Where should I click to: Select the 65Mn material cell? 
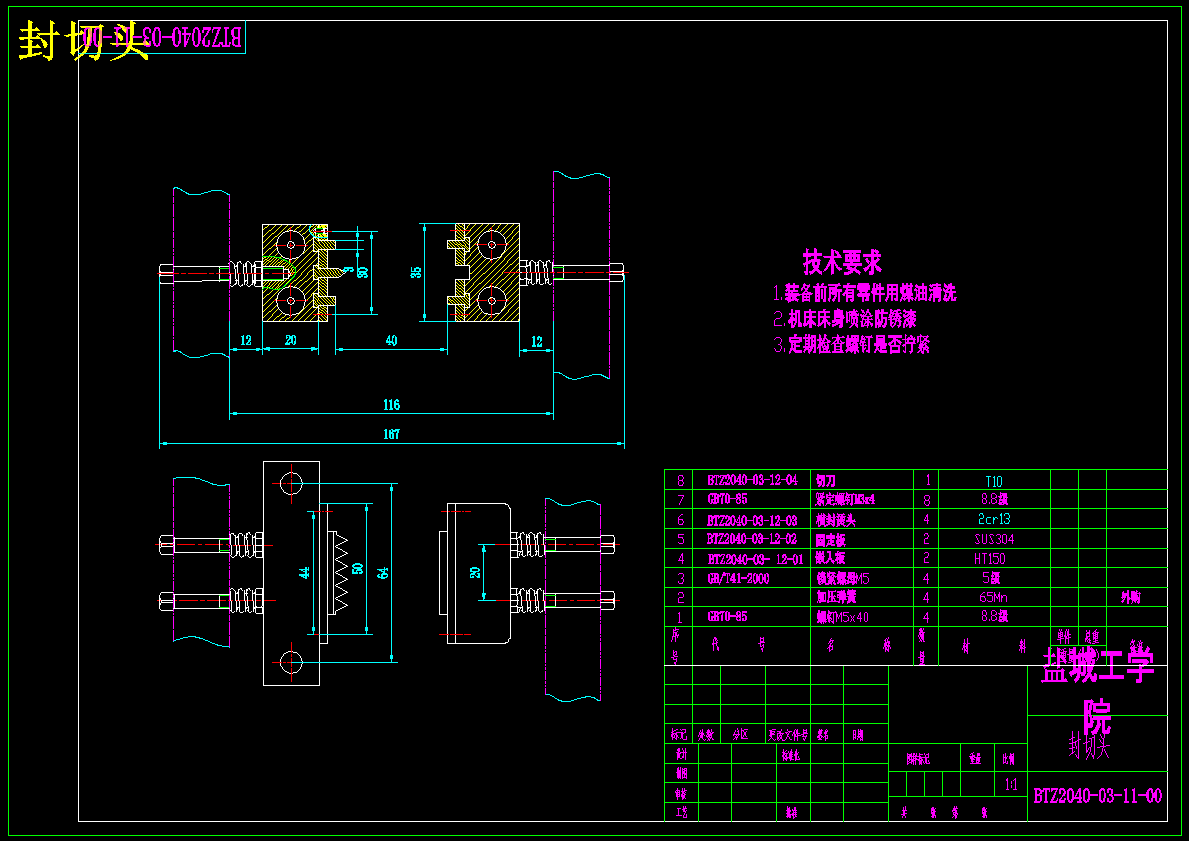[993, 598]
